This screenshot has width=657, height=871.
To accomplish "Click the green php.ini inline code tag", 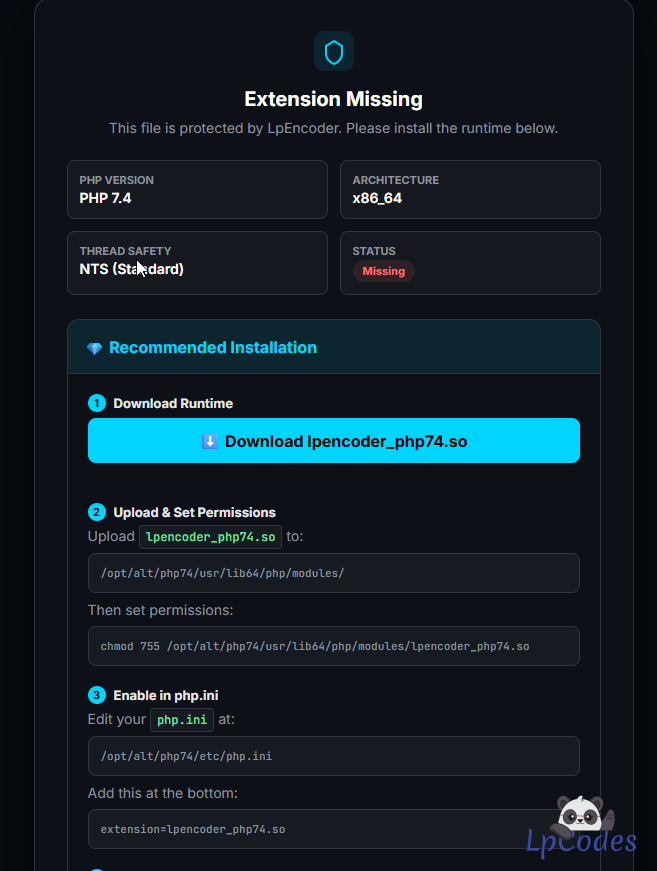I will tap(182, 719).
